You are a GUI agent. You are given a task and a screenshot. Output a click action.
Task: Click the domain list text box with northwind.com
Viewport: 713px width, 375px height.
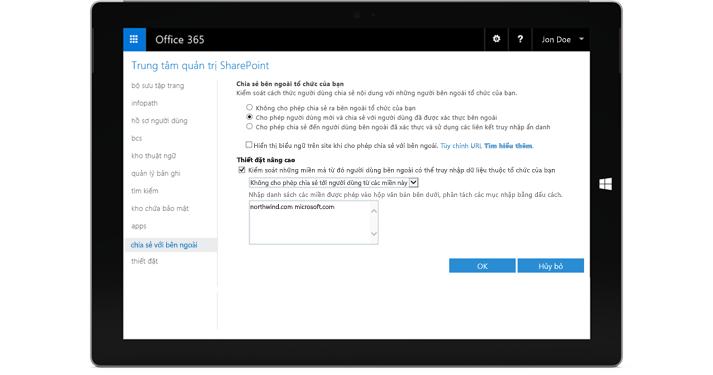313,223
